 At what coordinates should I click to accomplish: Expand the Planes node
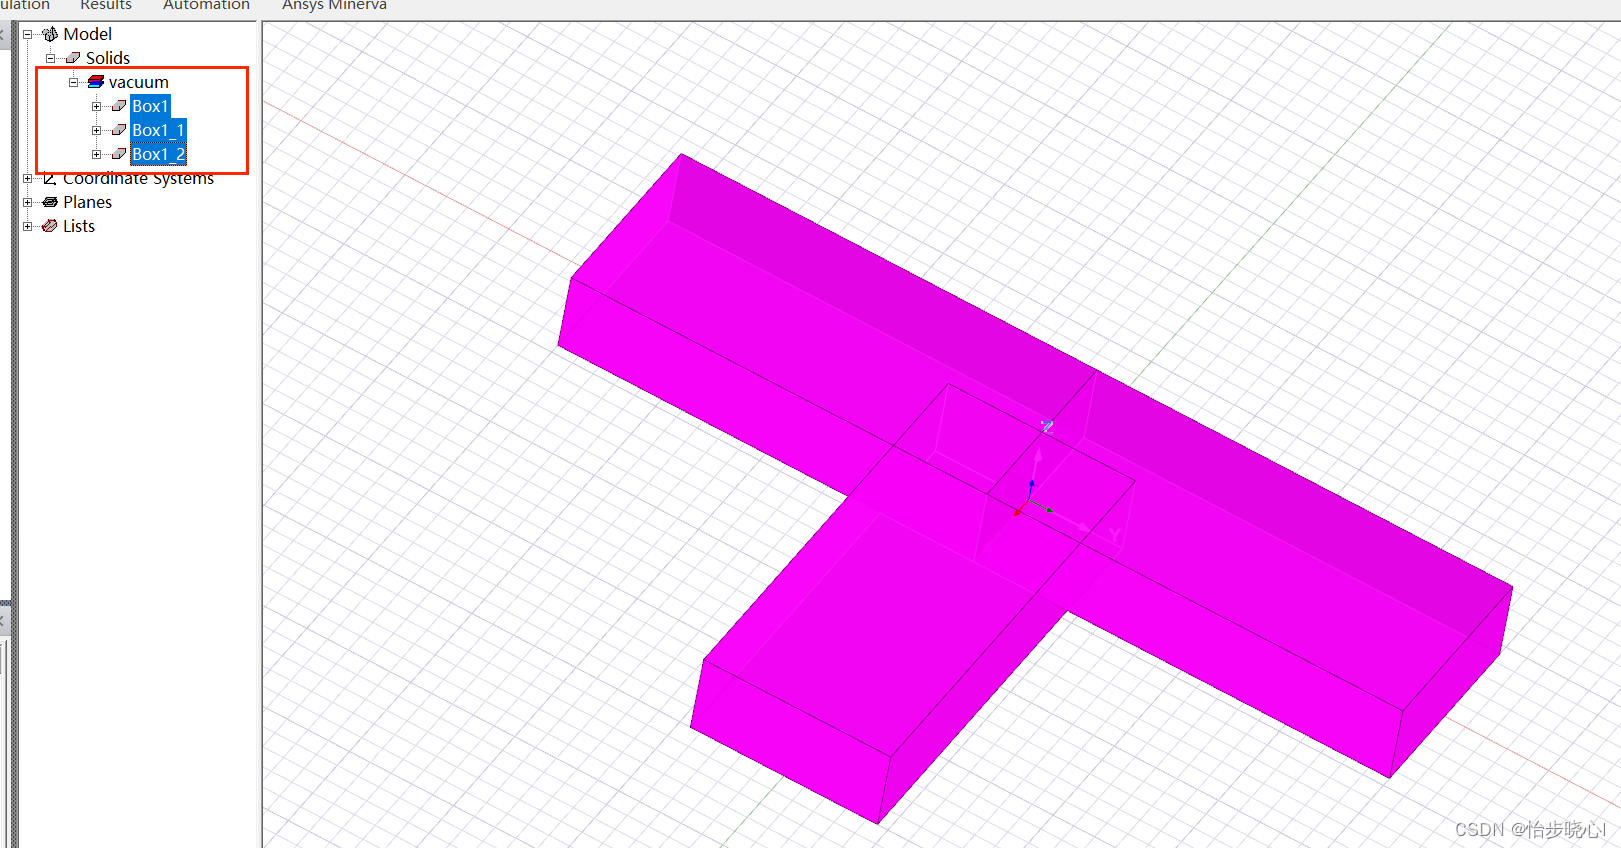tap(28, 202)
